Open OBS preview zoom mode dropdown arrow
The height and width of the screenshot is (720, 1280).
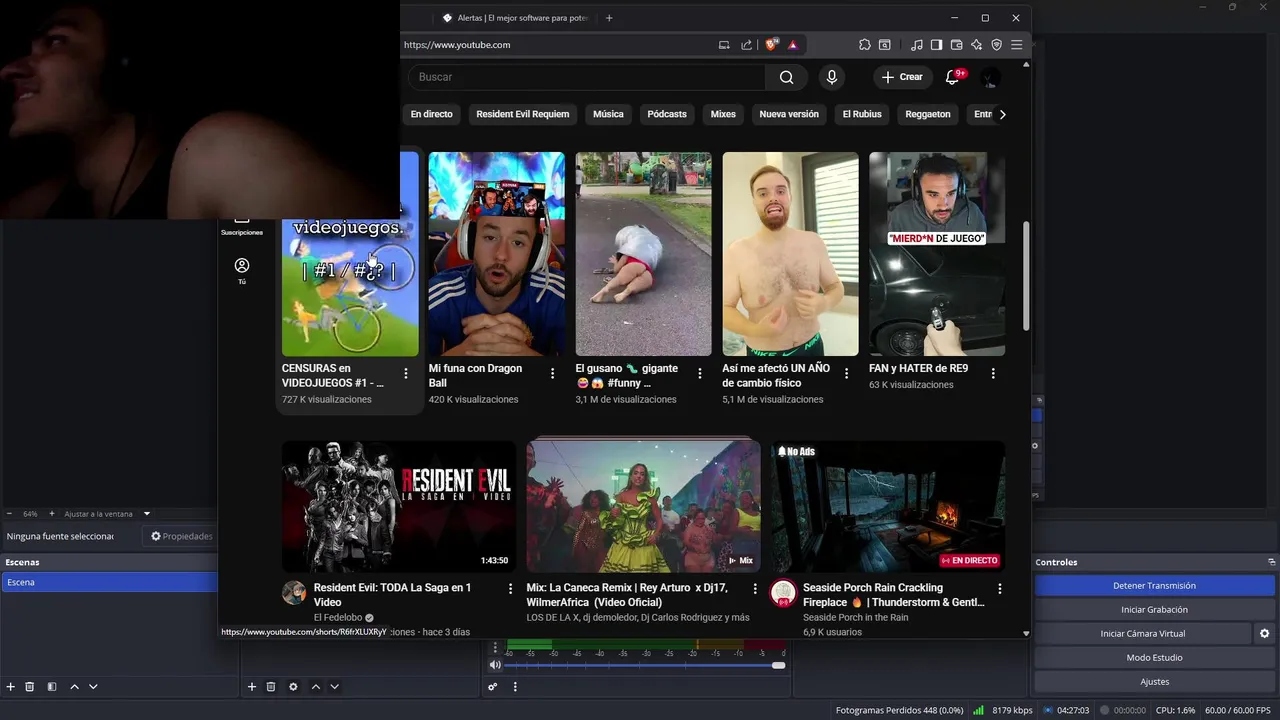click(x=146, y=514)
